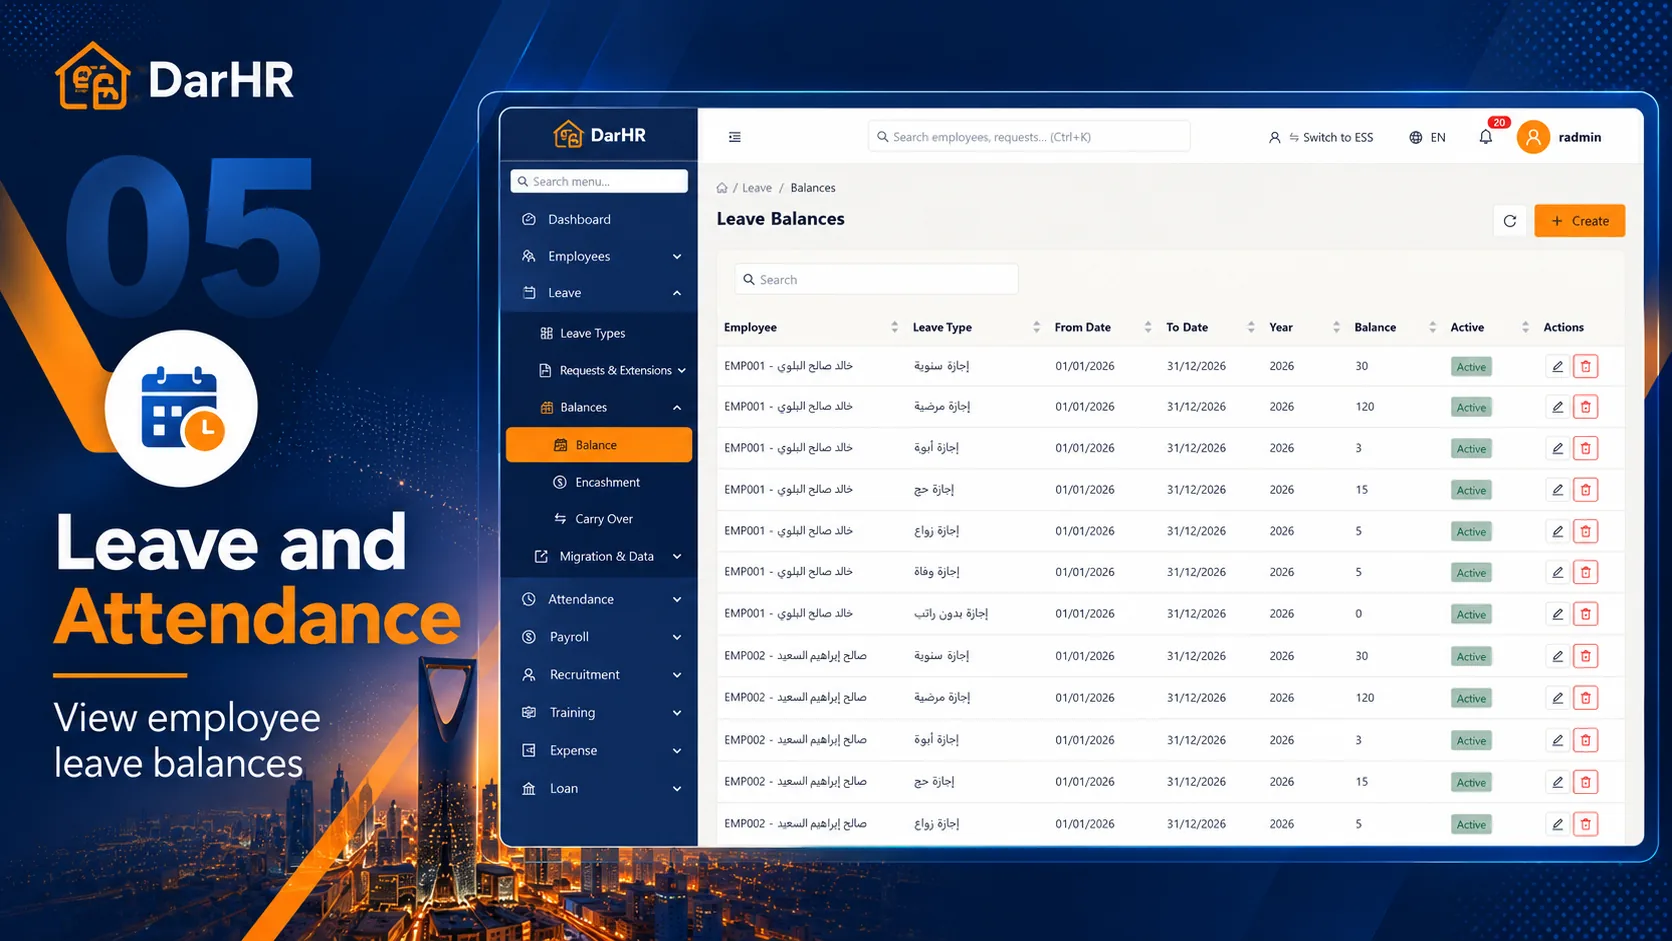This screenshot has height=941, width=1672.
Task: Open the Dashboard menu item
Action: point(598,219)
